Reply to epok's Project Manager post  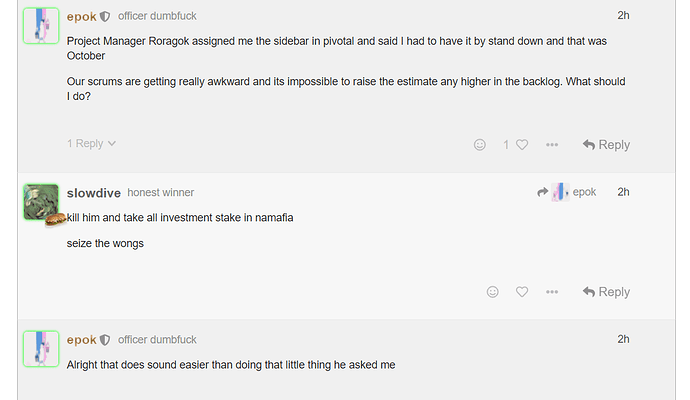click(606, 145)
